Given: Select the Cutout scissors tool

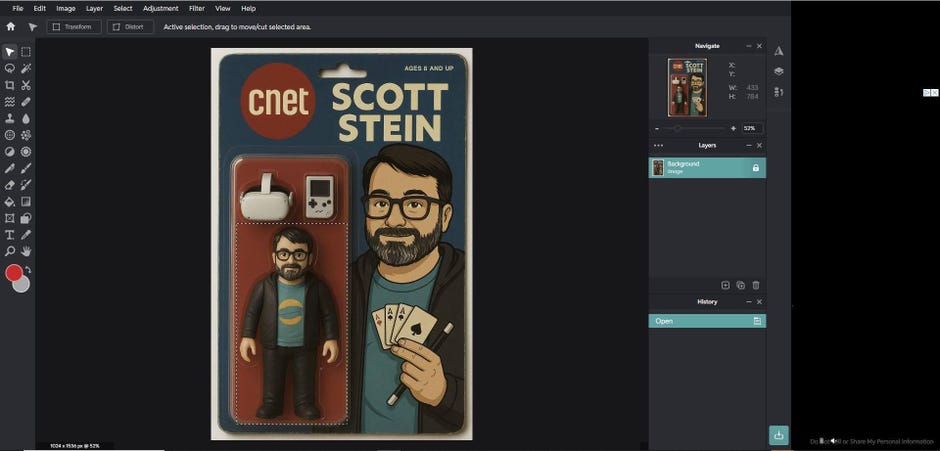Looking at the screenshot, I should (26, 85).
